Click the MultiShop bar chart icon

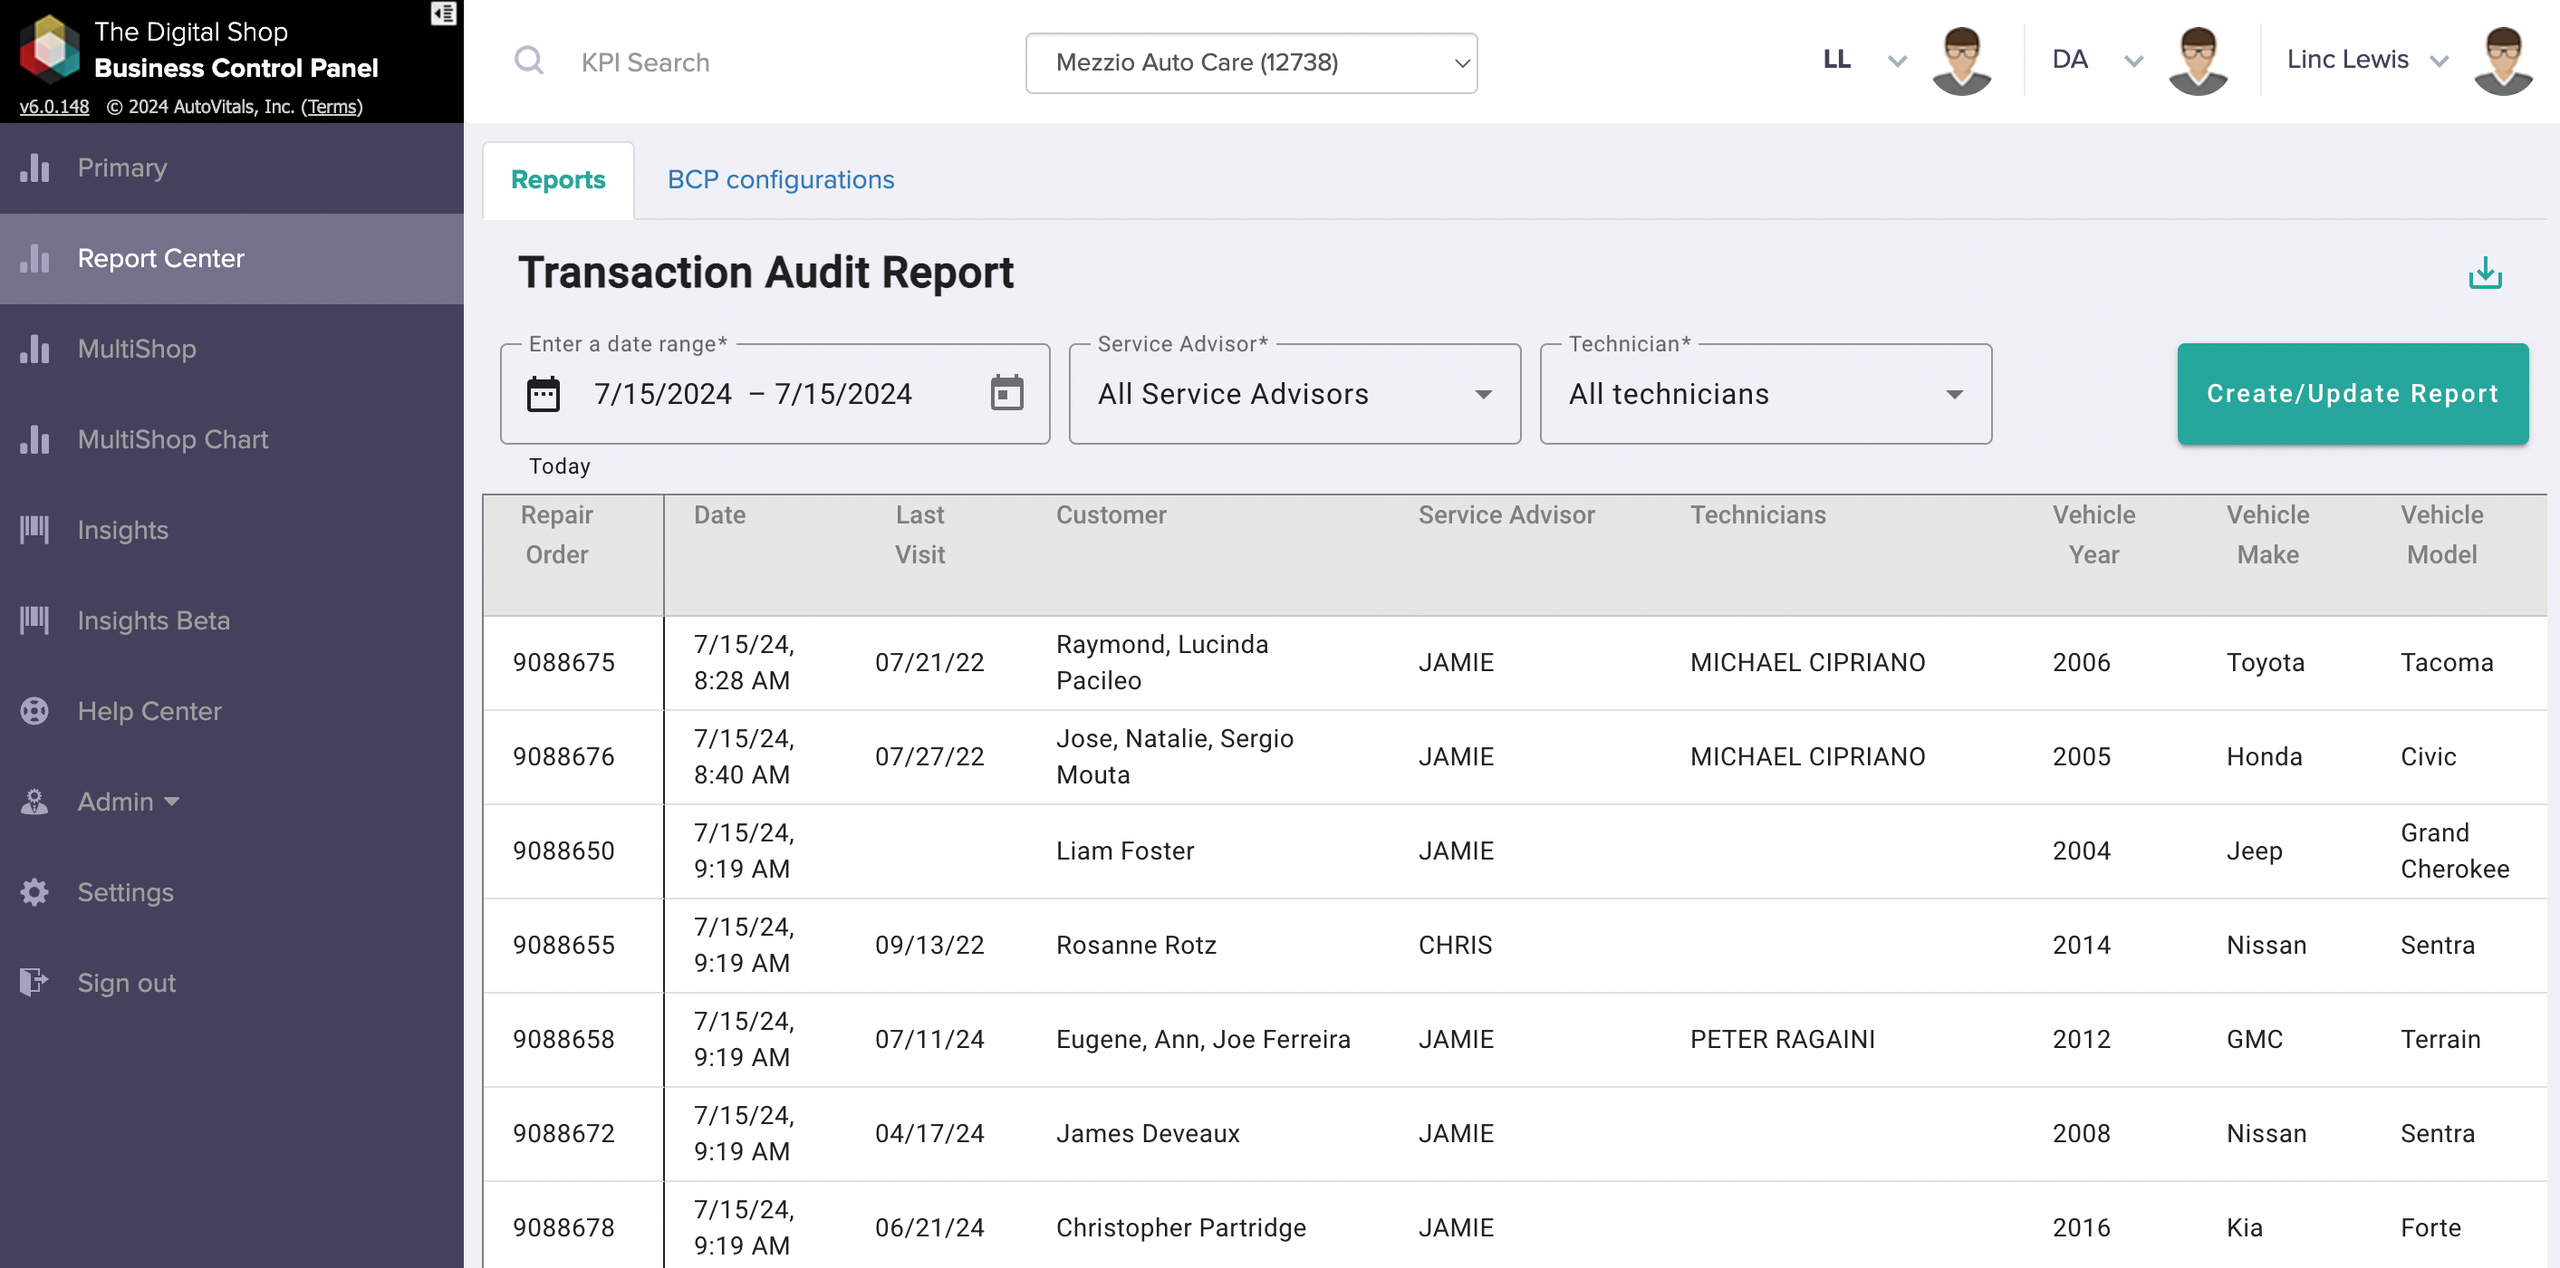click(x=35, y=349)
